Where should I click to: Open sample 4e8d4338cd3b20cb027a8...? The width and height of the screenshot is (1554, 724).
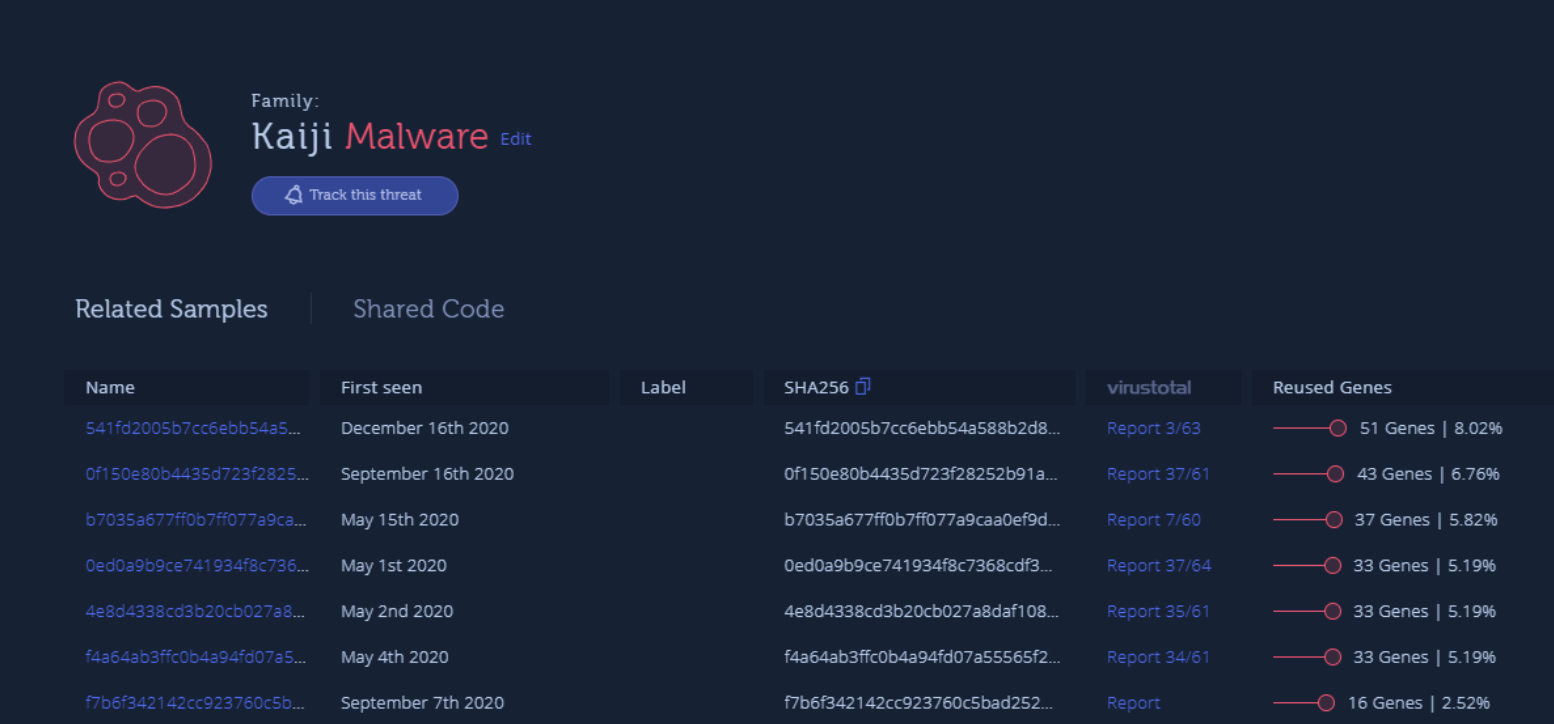pyautogui.click(x=193, y=612)
